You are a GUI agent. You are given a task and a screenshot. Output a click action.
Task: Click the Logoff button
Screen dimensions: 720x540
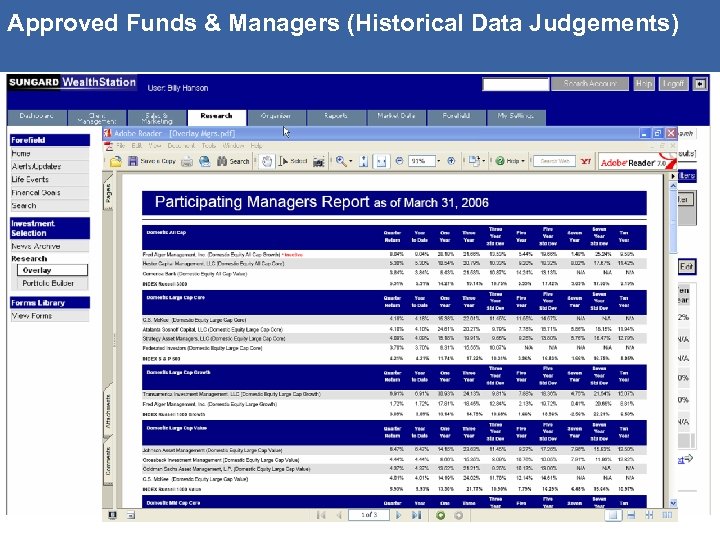[674, 84]
